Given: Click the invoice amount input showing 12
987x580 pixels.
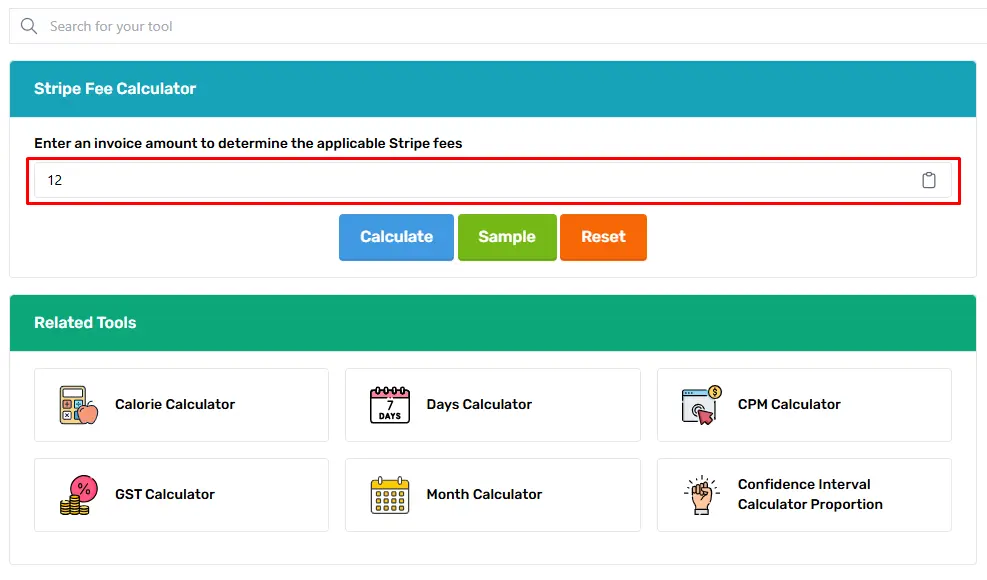Looking at the screenshot, I should click(493, 180).
